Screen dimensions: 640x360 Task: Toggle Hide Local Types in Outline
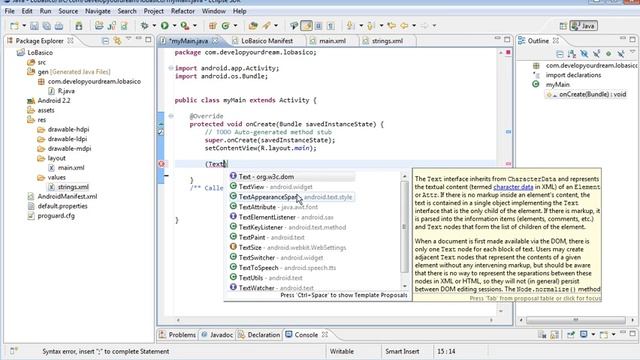[621, 54]
